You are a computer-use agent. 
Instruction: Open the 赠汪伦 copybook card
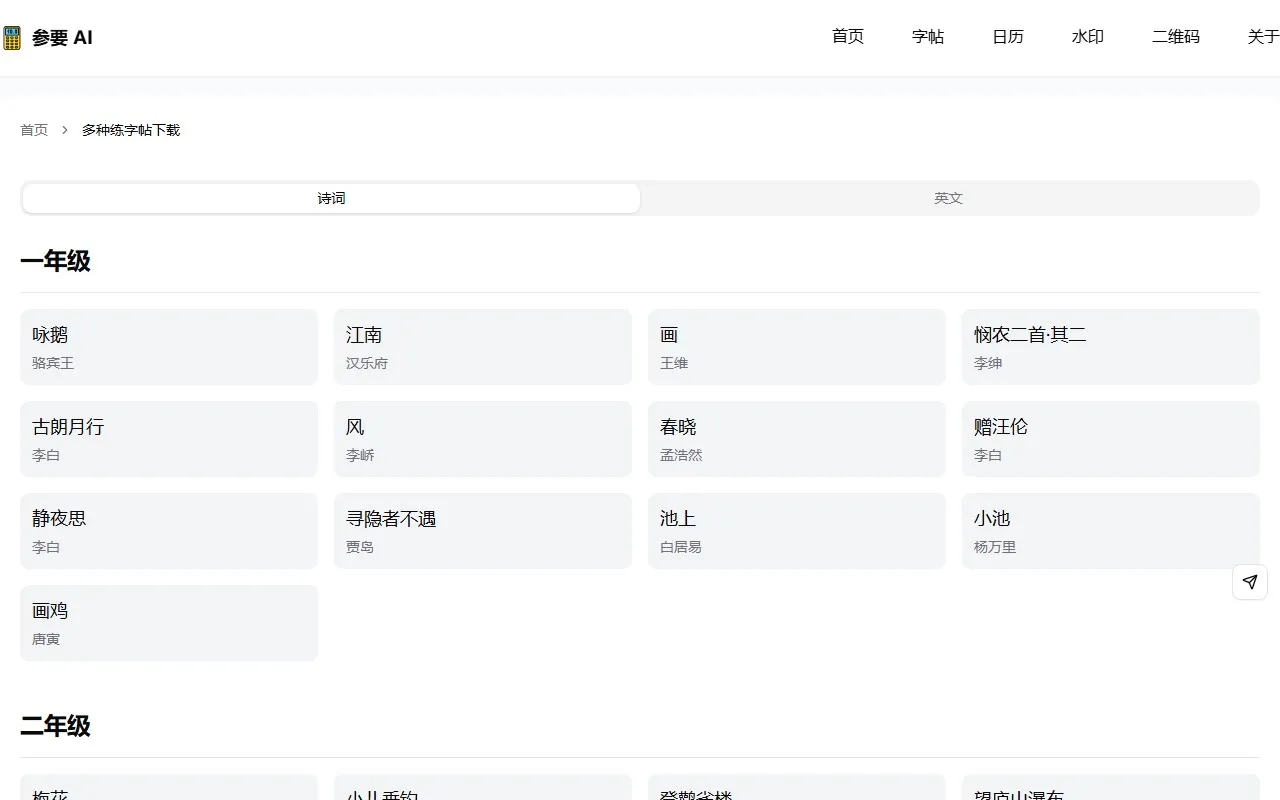pos(1111,439)
